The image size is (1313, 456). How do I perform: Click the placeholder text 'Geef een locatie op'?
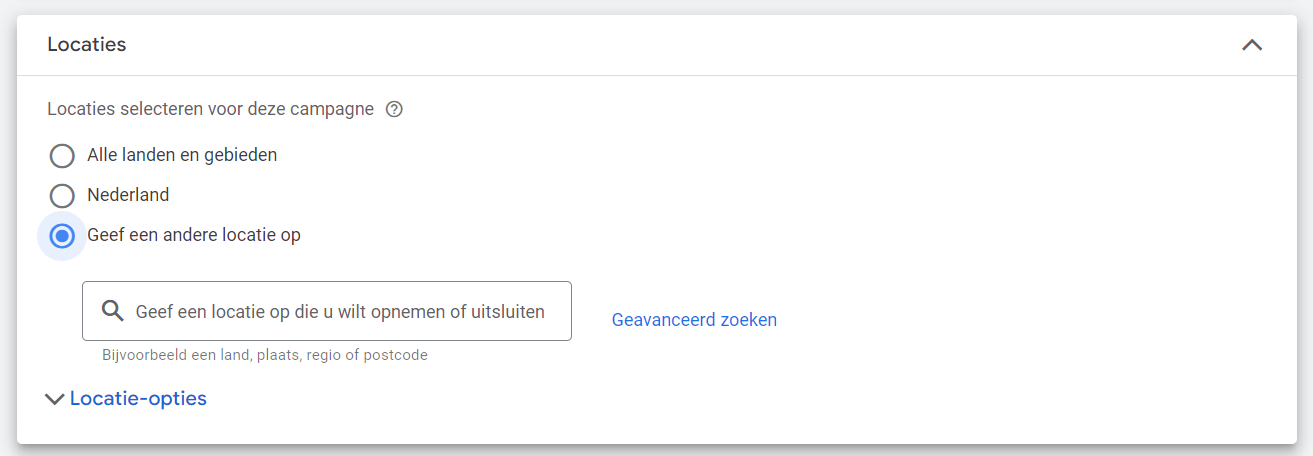click(340, 311)
